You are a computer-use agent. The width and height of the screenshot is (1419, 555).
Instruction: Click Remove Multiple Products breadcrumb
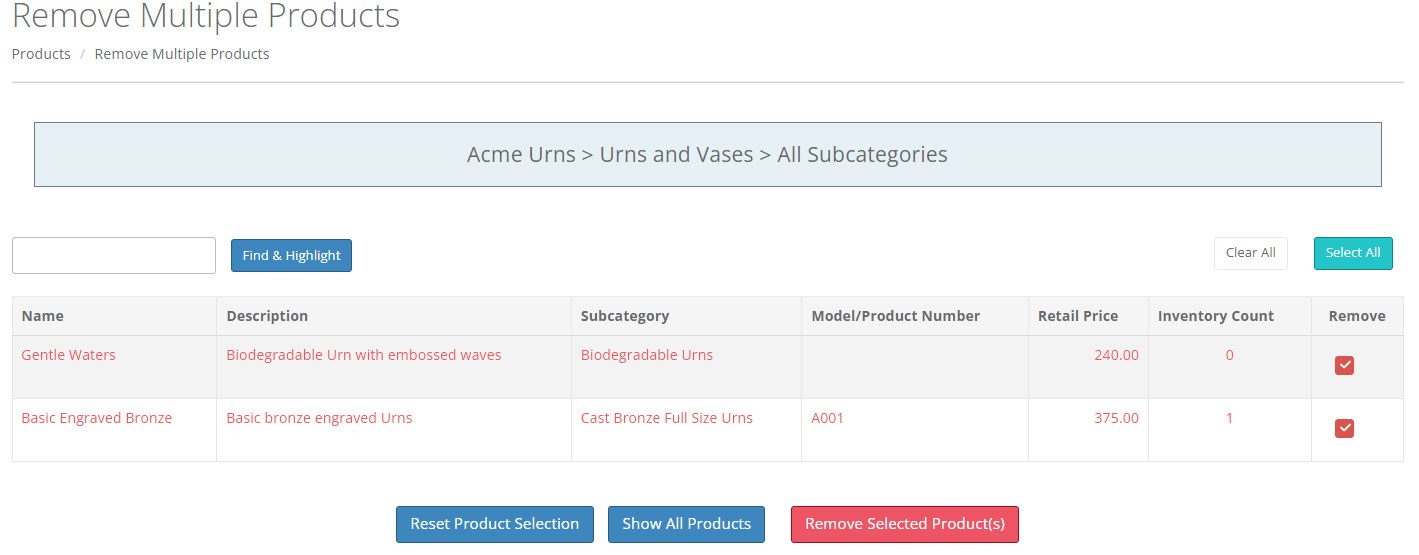click(182, 54)
